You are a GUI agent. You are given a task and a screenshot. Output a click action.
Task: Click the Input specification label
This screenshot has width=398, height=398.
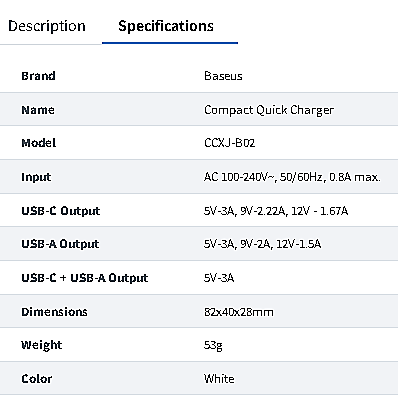coord(36,177)
